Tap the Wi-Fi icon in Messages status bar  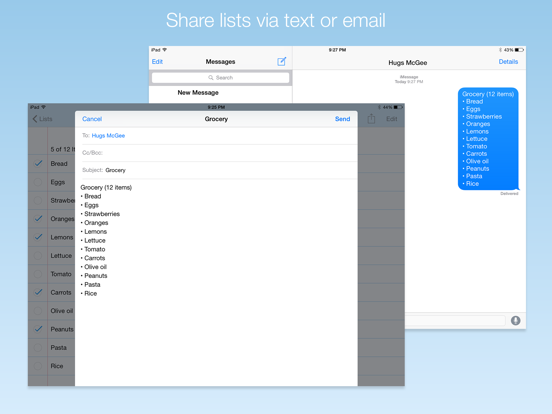click(x=164, y=50)
